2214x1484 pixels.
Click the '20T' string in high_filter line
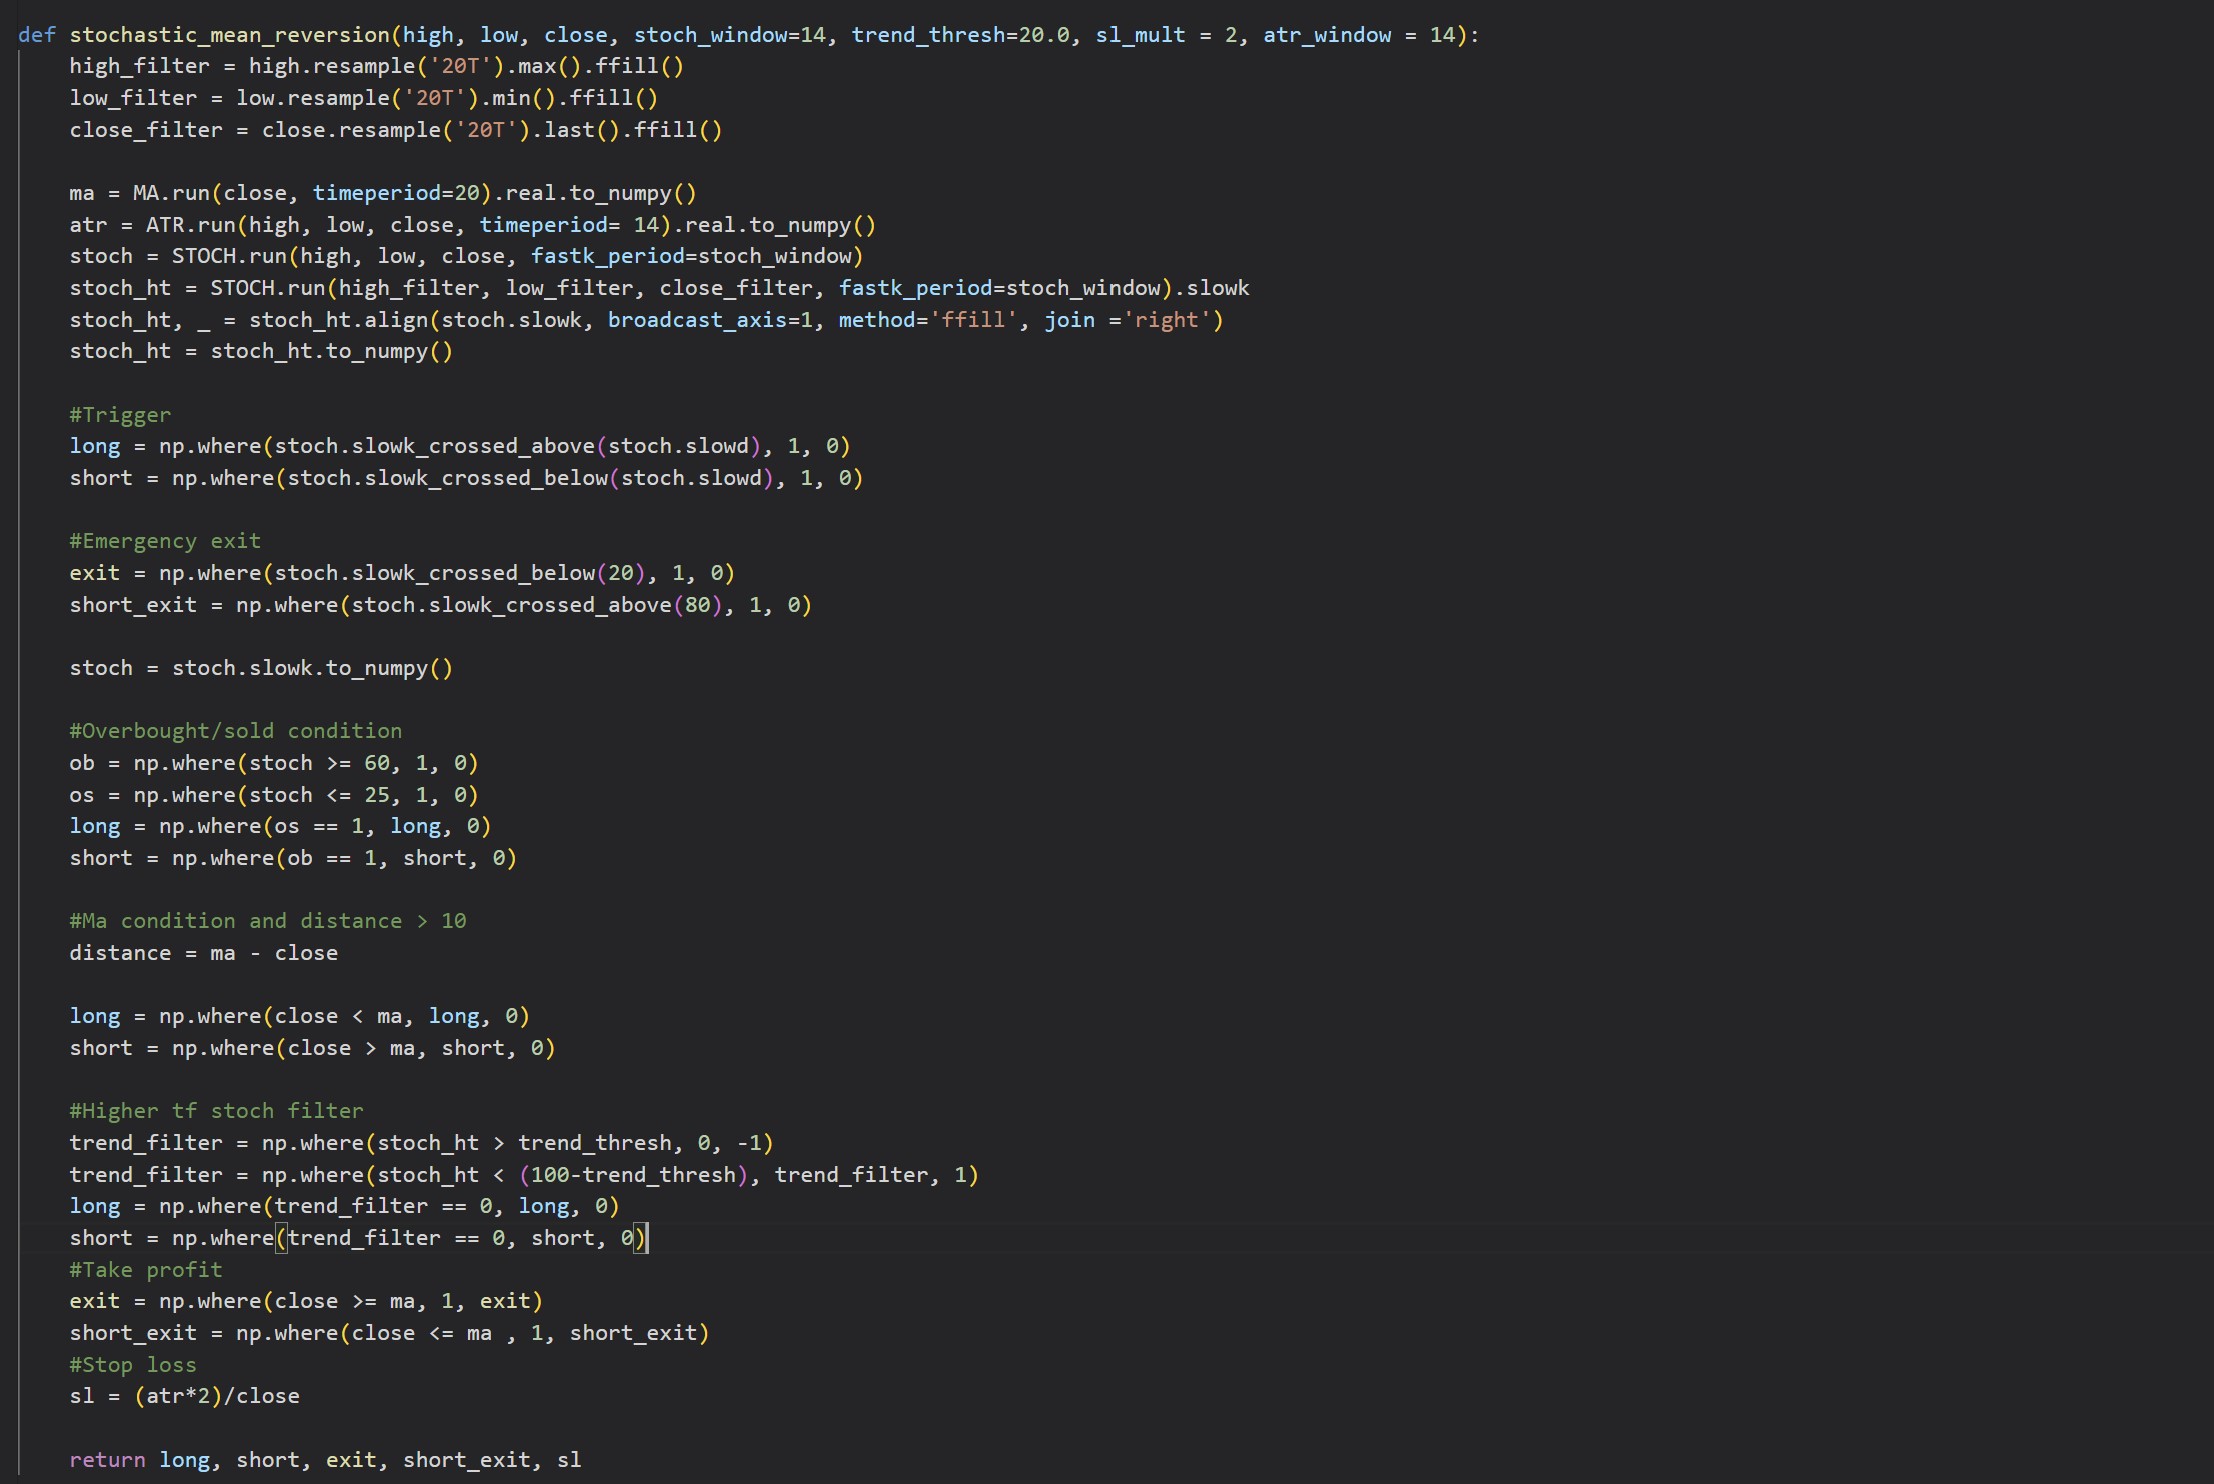pyautogui.click(x=459, y=66)
